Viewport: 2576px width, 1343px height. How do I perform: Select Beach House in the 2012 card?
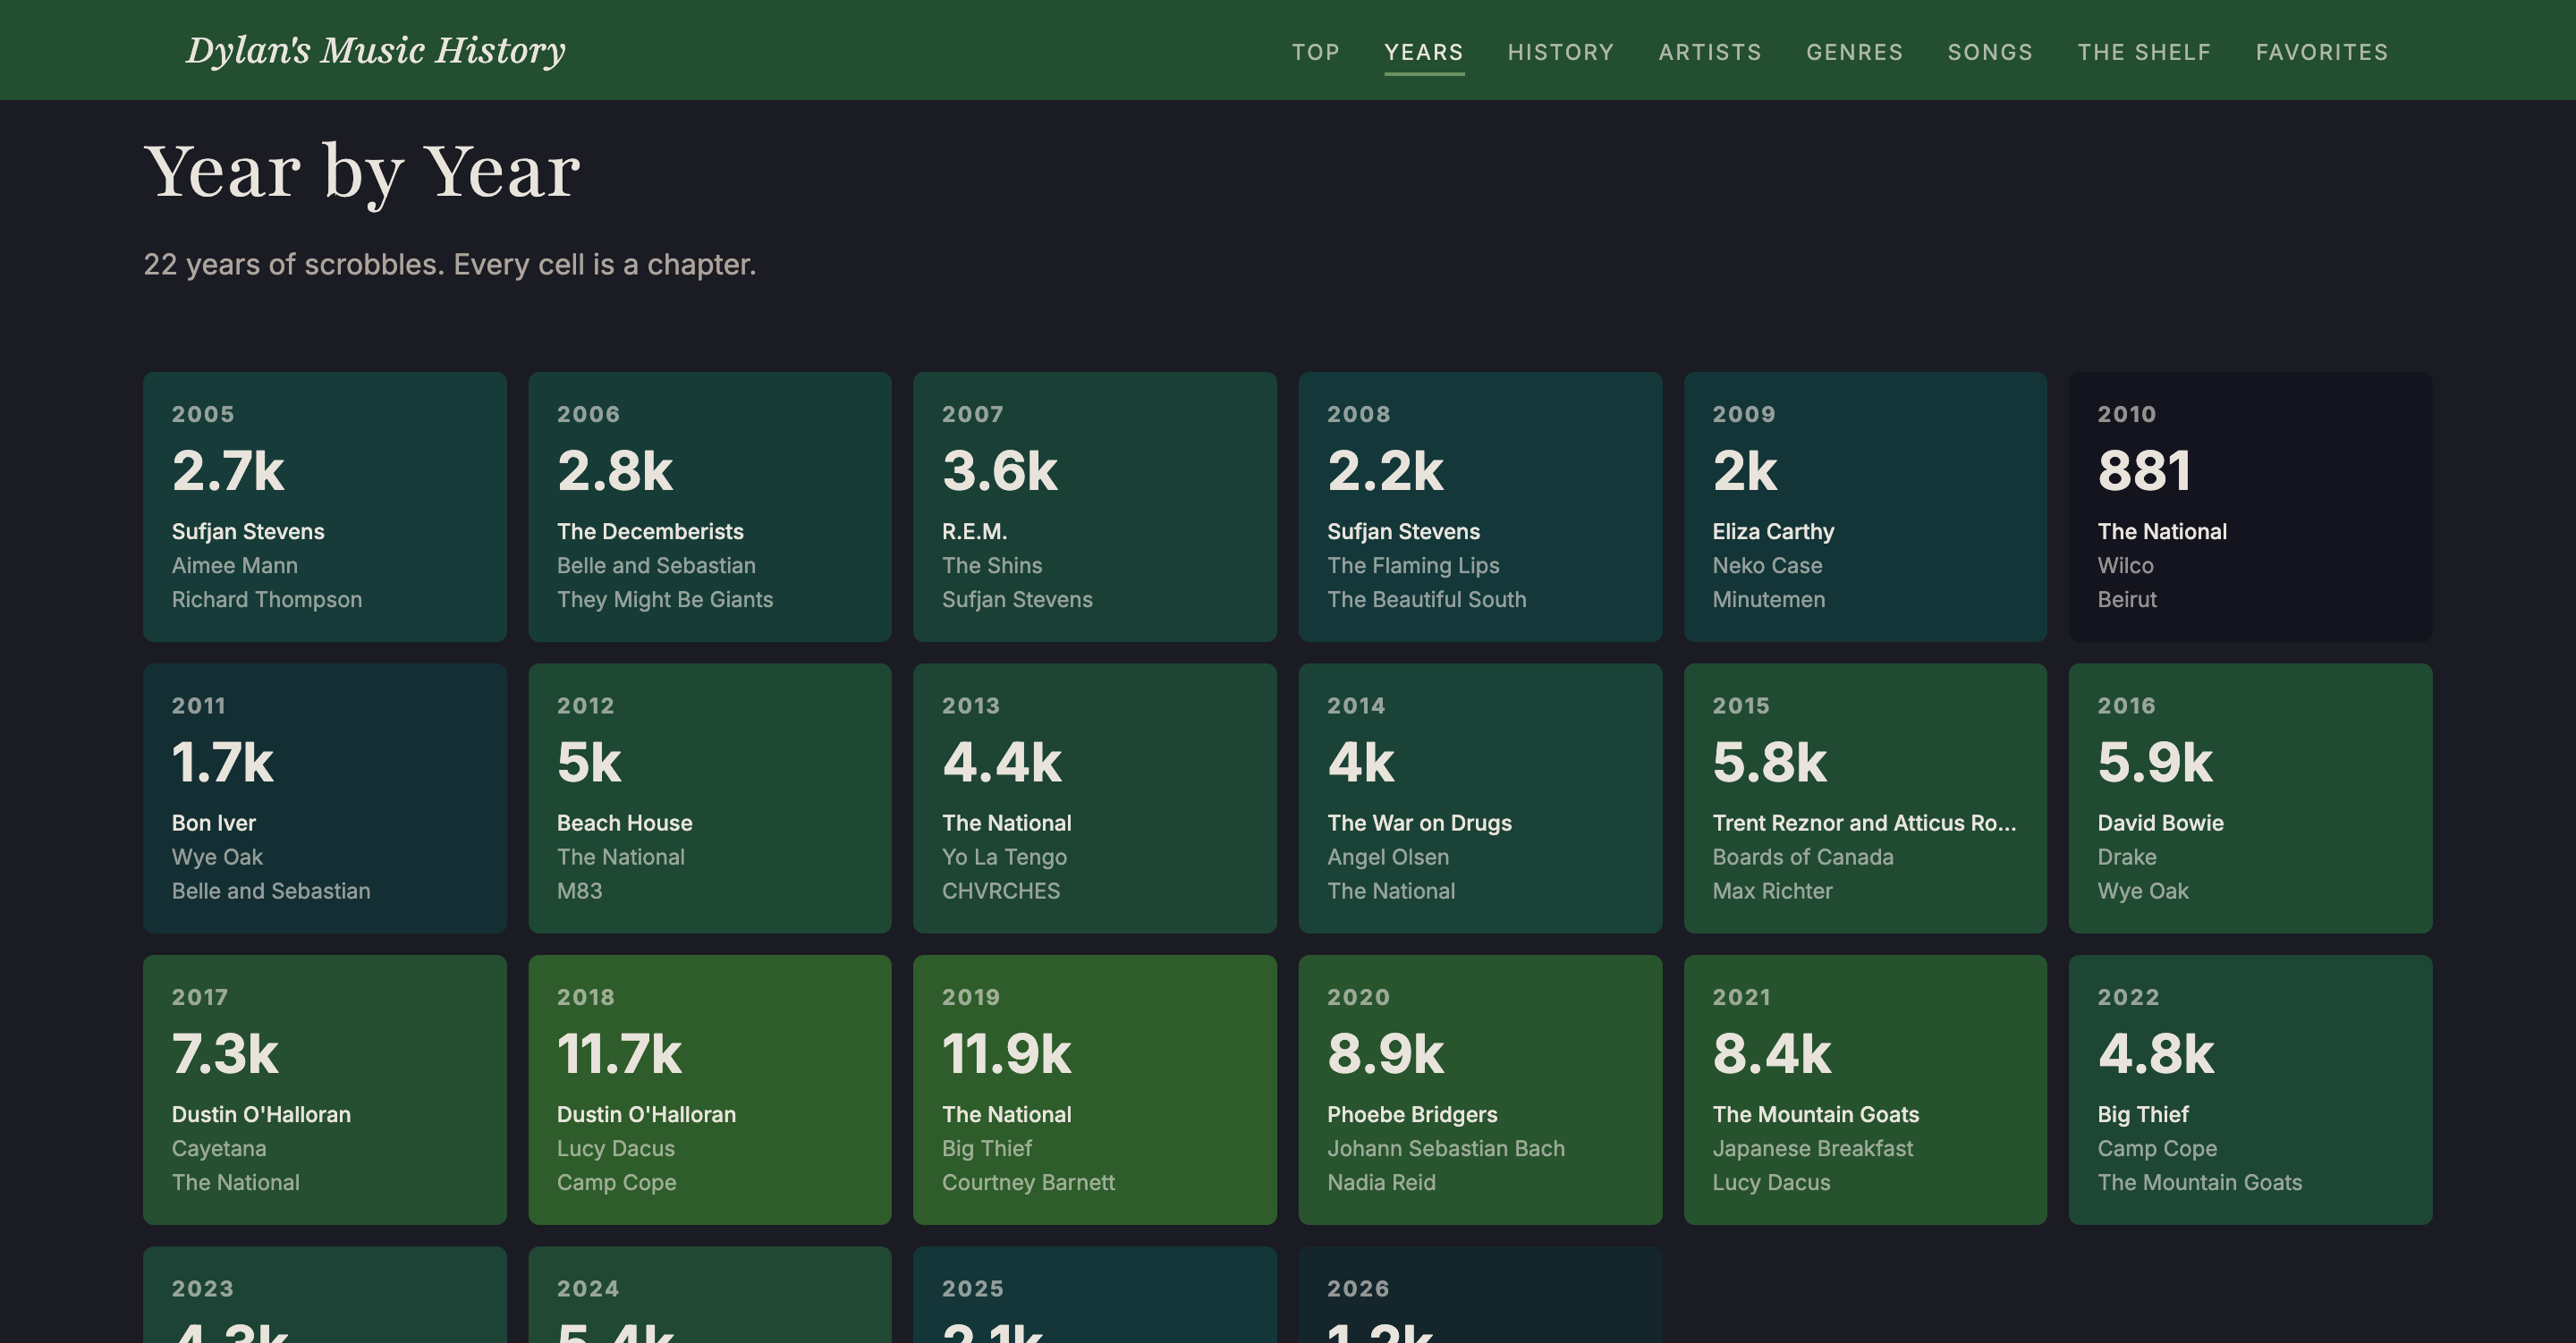click(624, 823)
